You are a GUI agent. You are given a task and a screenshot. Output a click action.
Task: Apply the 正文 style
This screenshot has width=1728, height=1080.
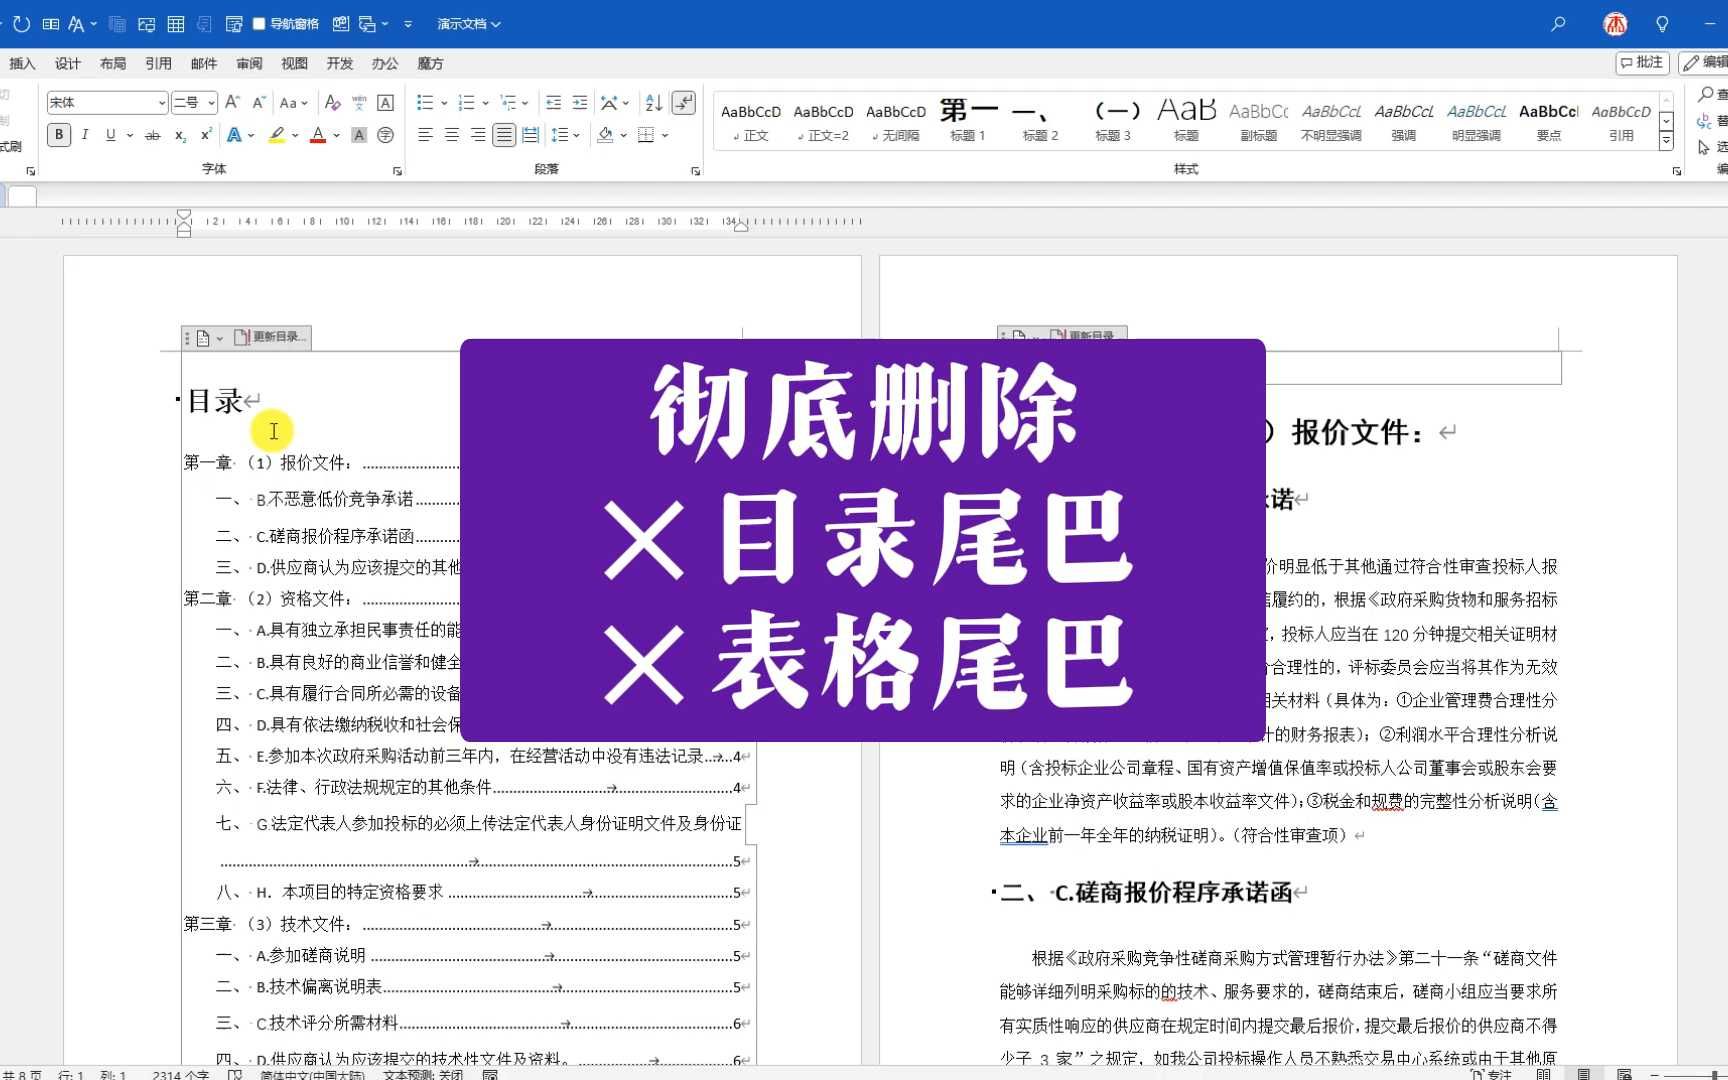click(751, 122)
